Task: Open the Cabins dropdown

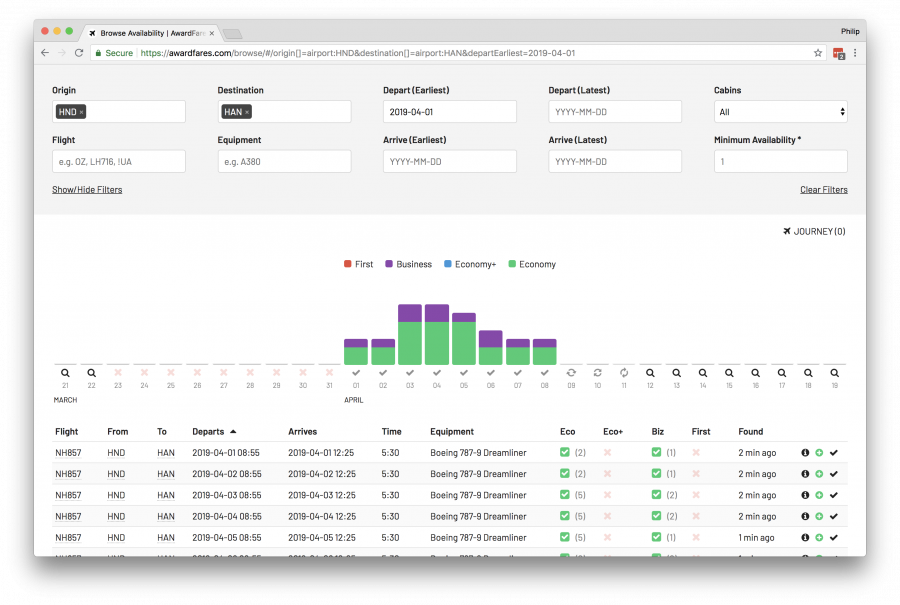Action: point(780,112)
